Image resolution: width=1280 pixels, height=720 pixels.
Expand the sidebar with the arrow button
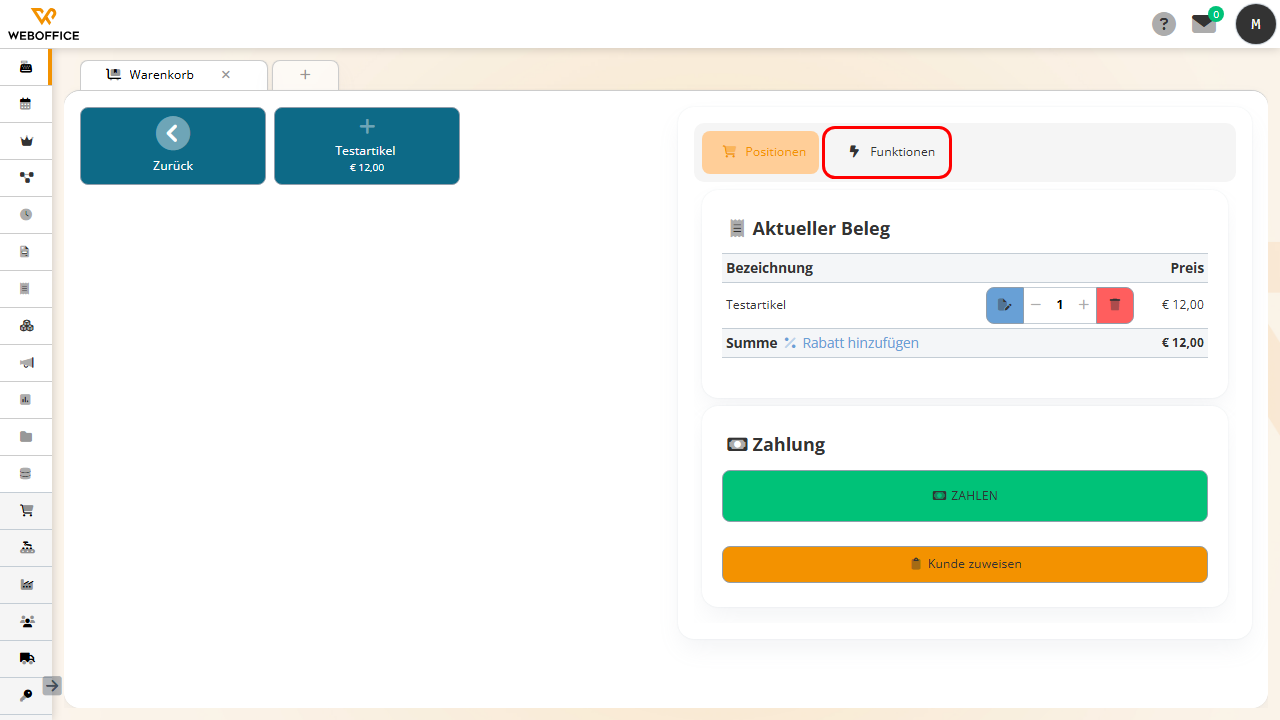pos(52,686)
